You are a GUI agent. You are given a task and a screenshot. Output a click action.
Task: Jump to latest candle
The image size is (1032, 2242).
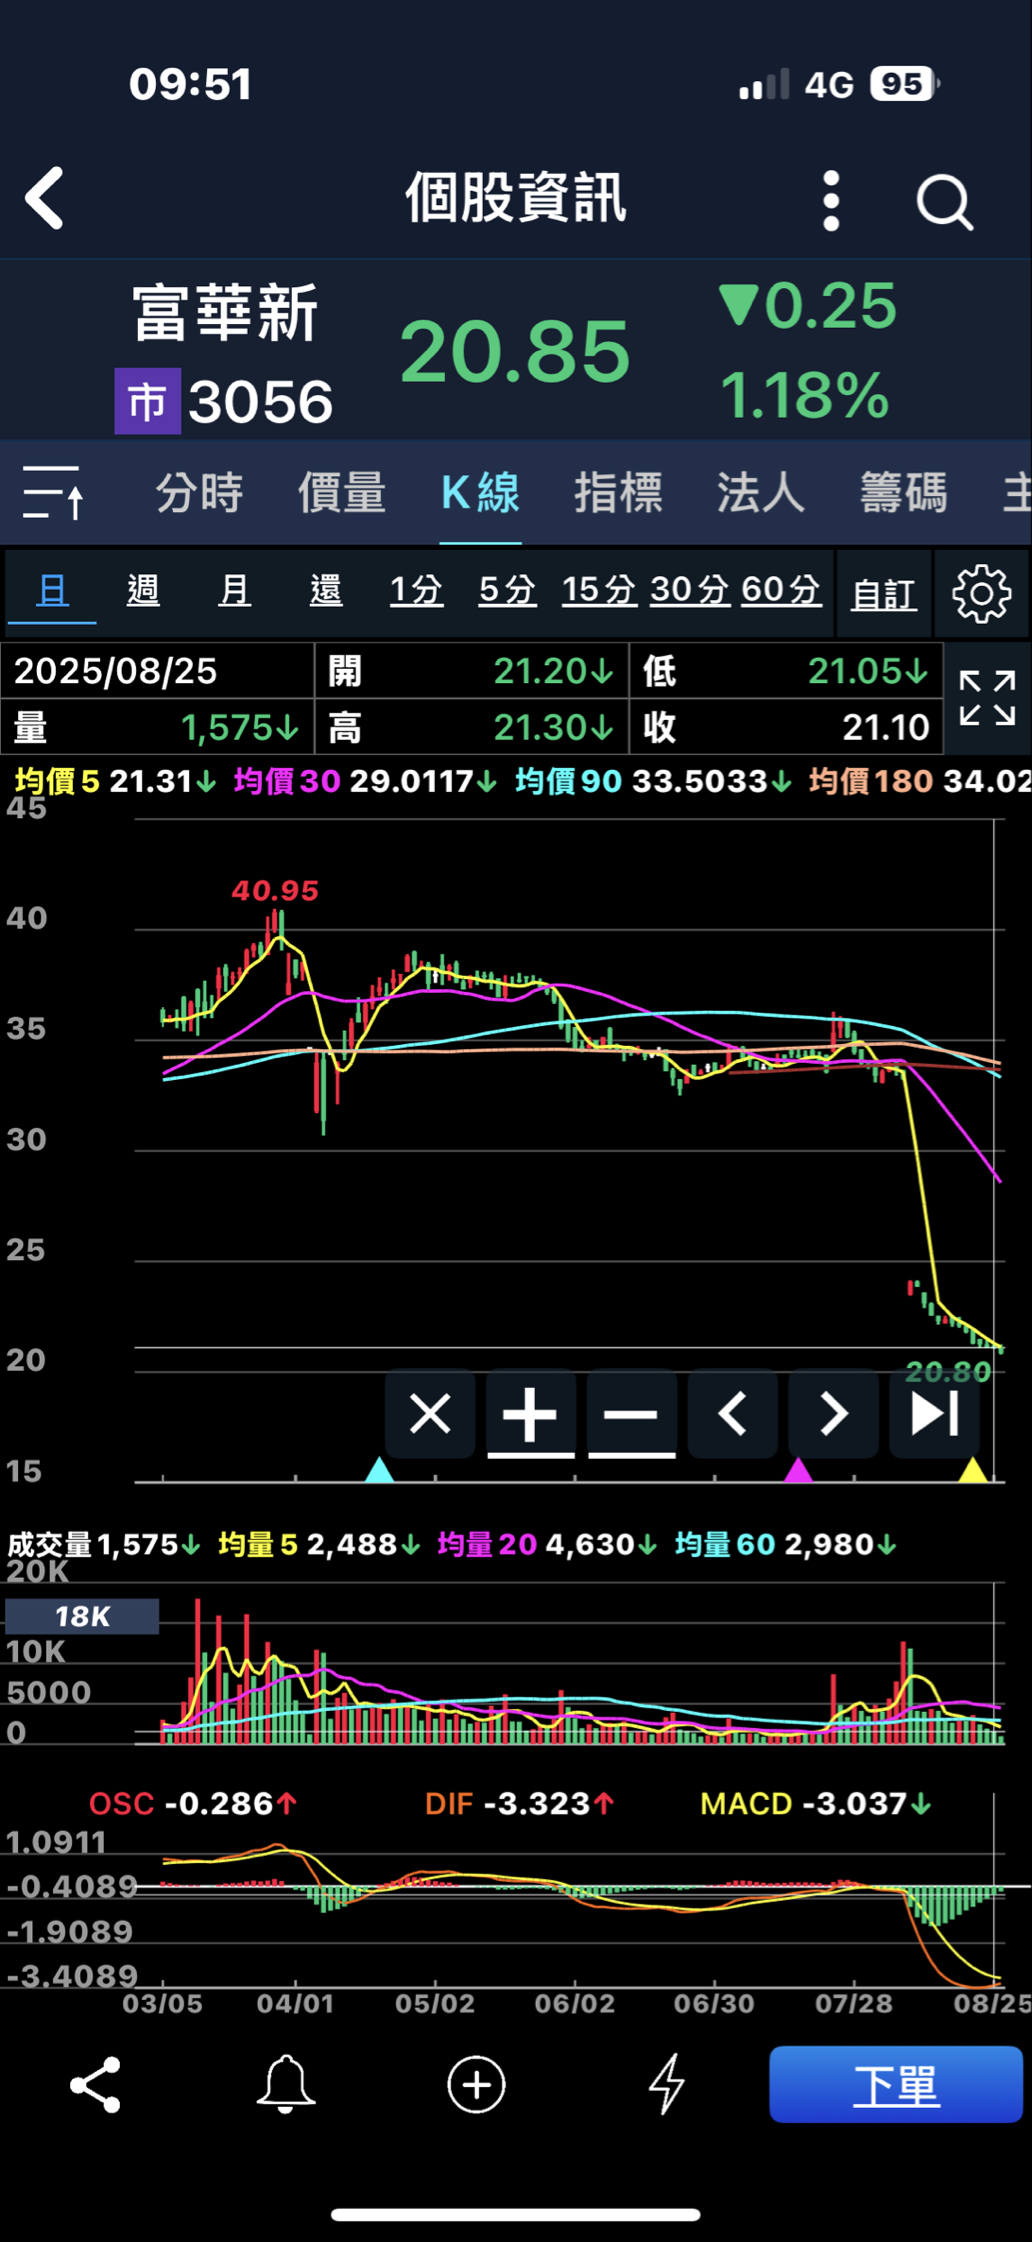pos(934,1414)
